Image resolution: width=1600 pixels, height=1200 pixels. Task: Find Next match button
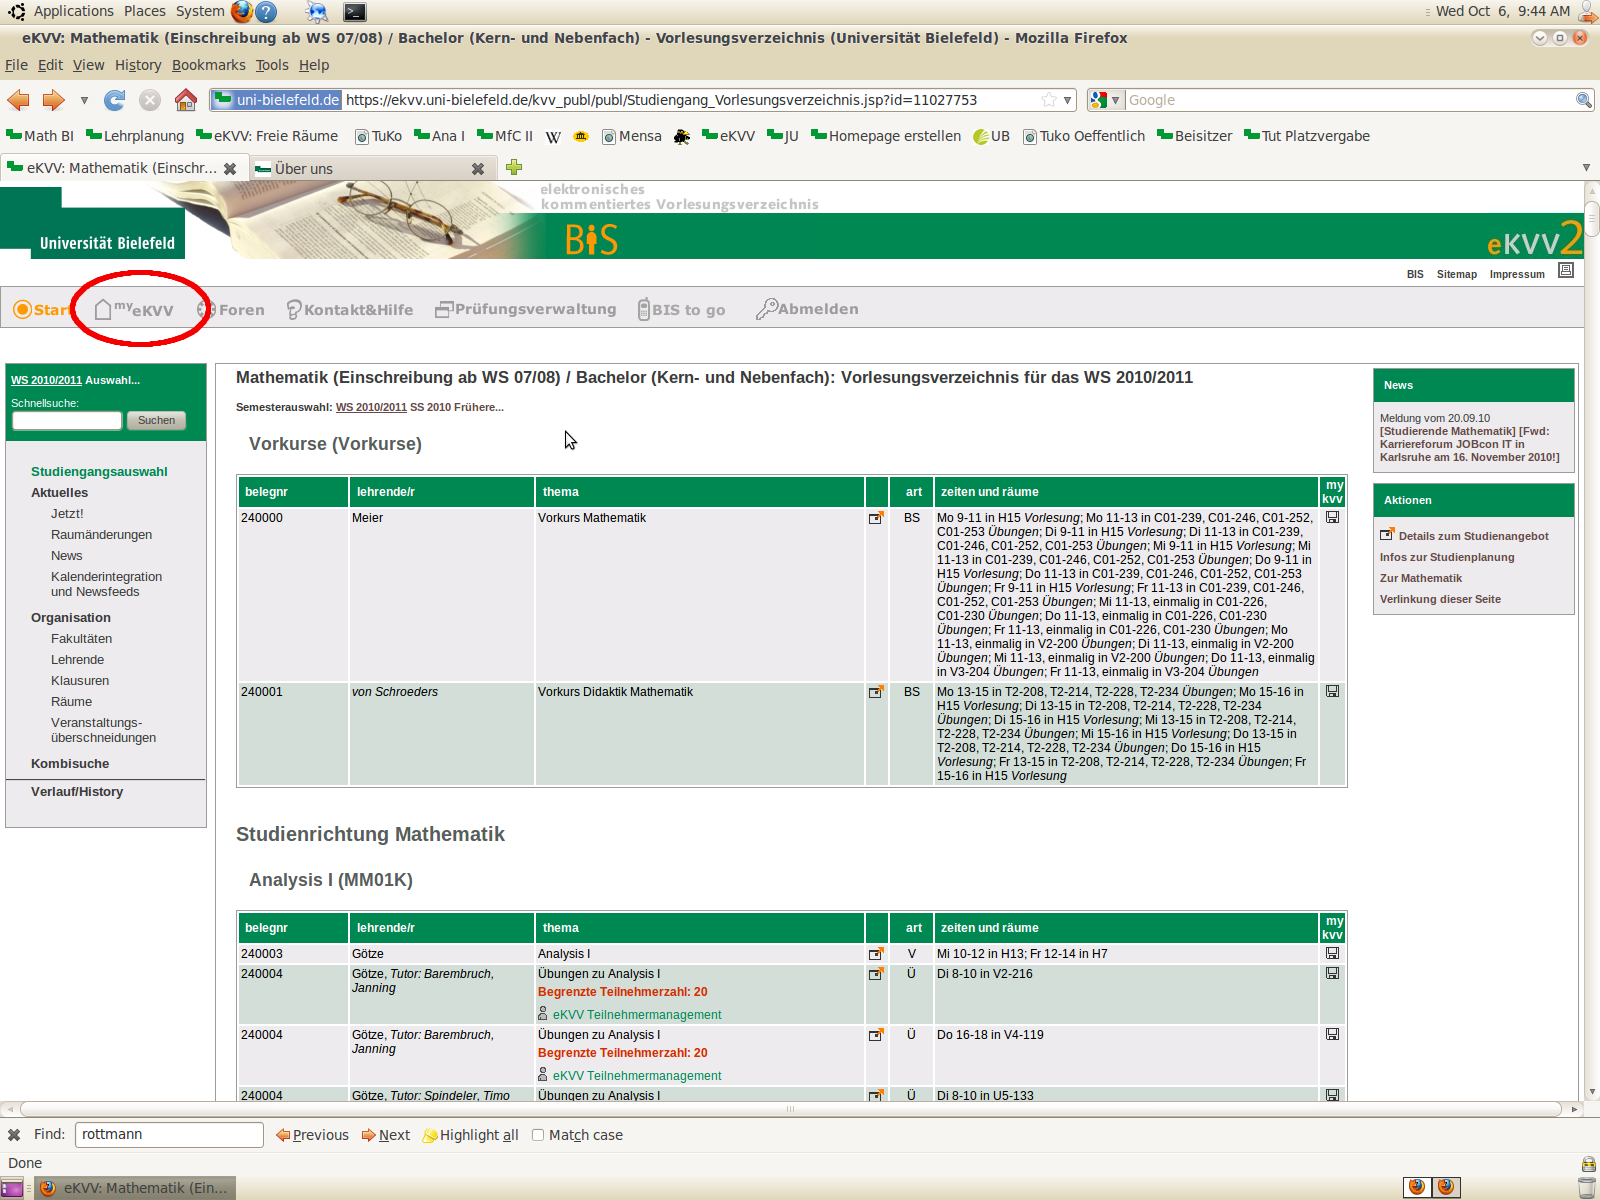[x=386, y=1135]
